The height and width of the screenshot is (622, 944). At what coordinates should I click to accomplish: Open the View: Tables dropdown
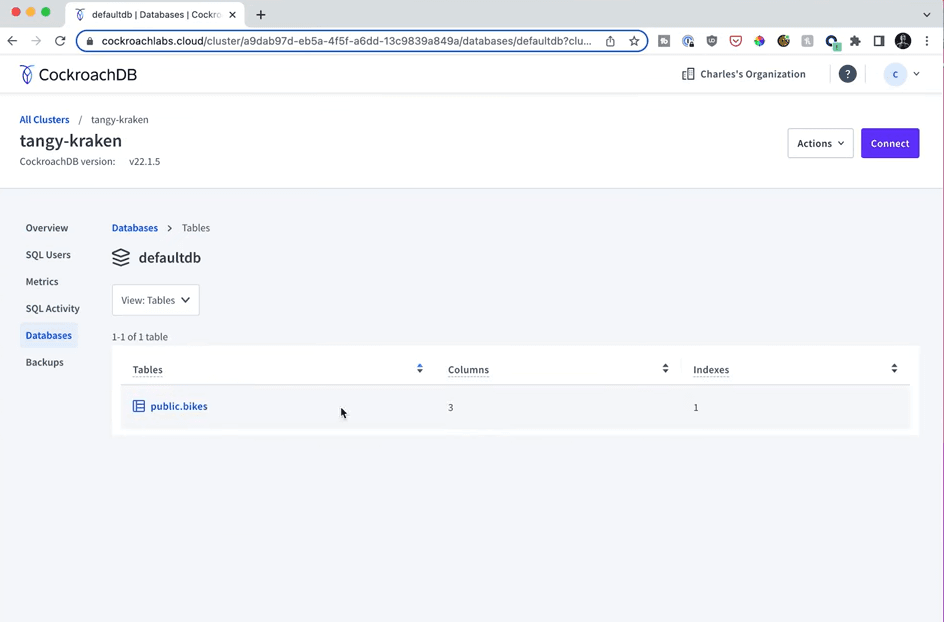tap(155, 300)
